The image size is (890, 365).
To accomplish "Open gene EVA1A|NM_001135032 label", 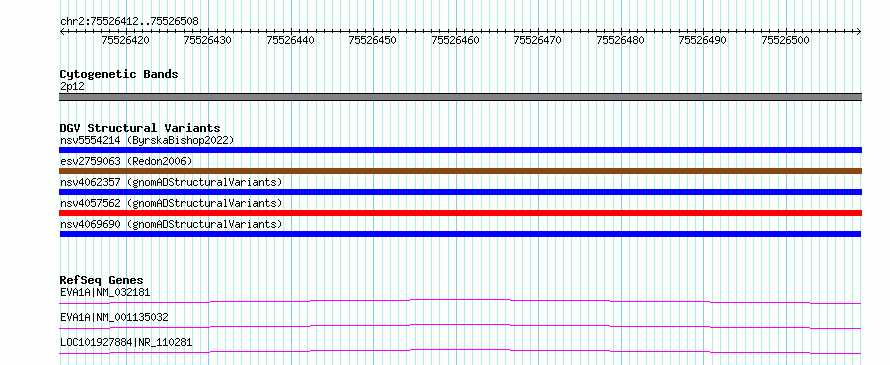I will (x=114, y=317).
